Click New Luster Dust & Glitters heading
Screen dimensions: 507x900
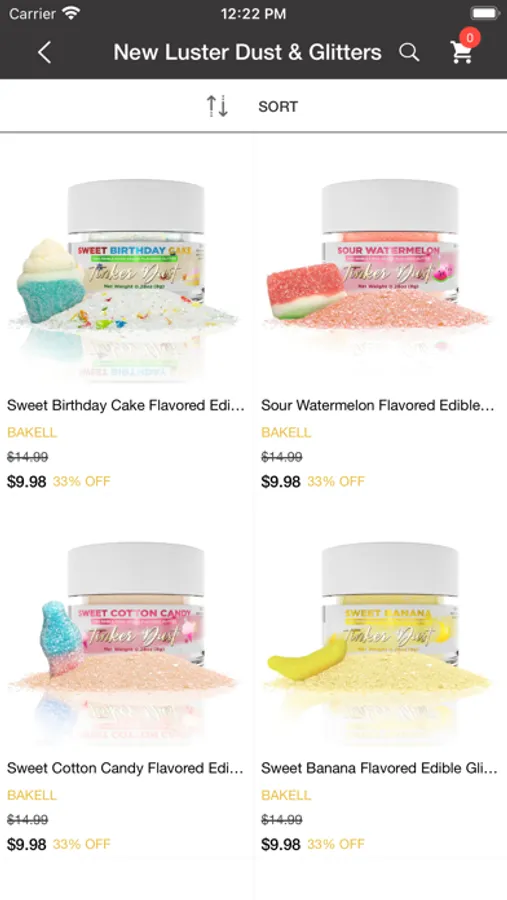click(247, 53)
